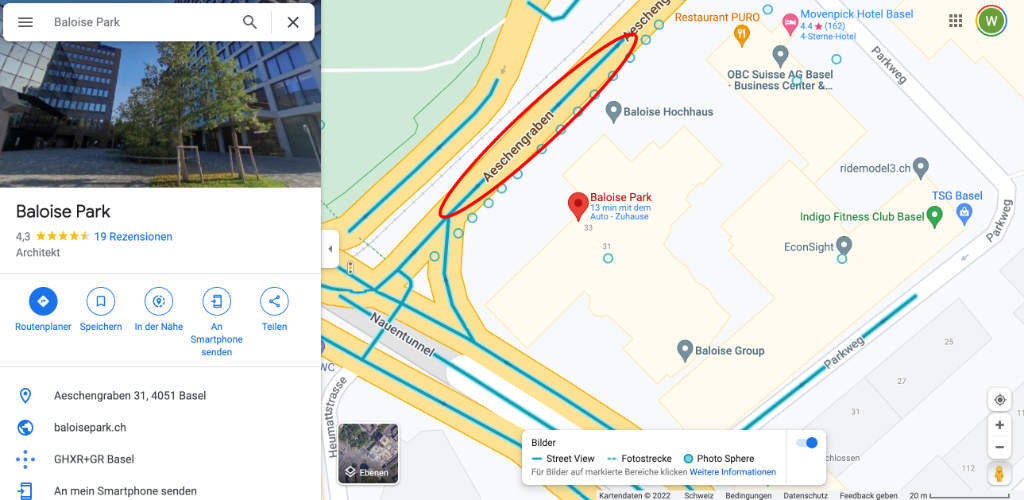This screenshot has height=500, width=1024.
Task: Open the hamburger main menu
Action: [x=25, y=22]
